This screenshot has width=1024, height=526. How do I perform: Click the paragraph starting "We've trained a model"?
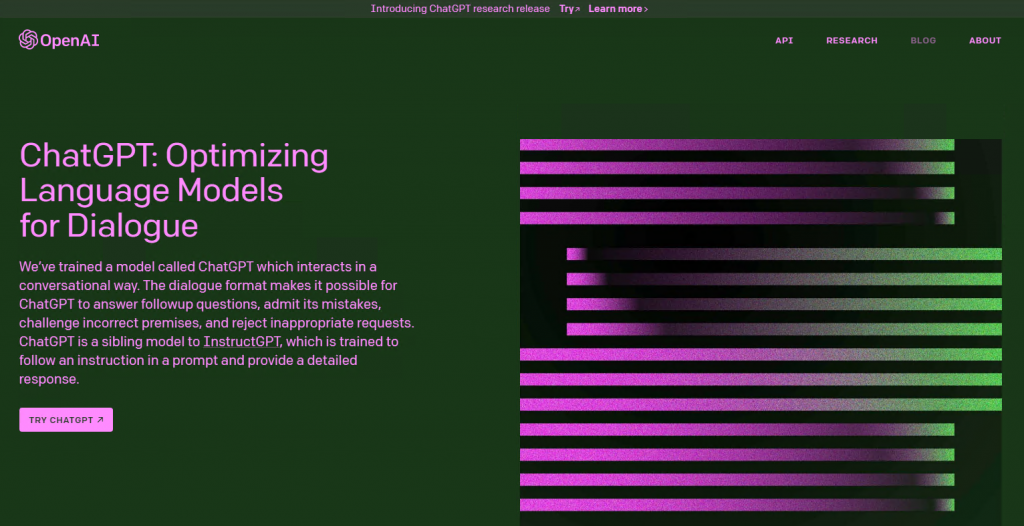(216, 323)
